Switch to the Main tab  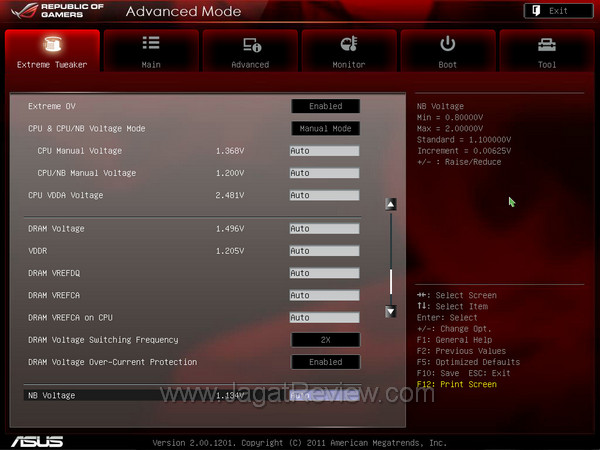[151, 51]
